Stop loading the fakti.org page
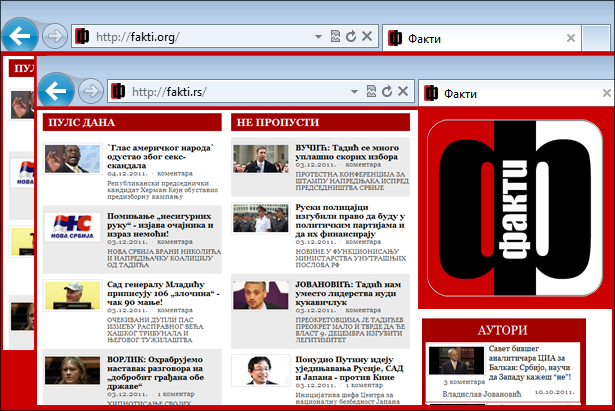The height and width of the screenshot is (411, 615). (367, 37)
